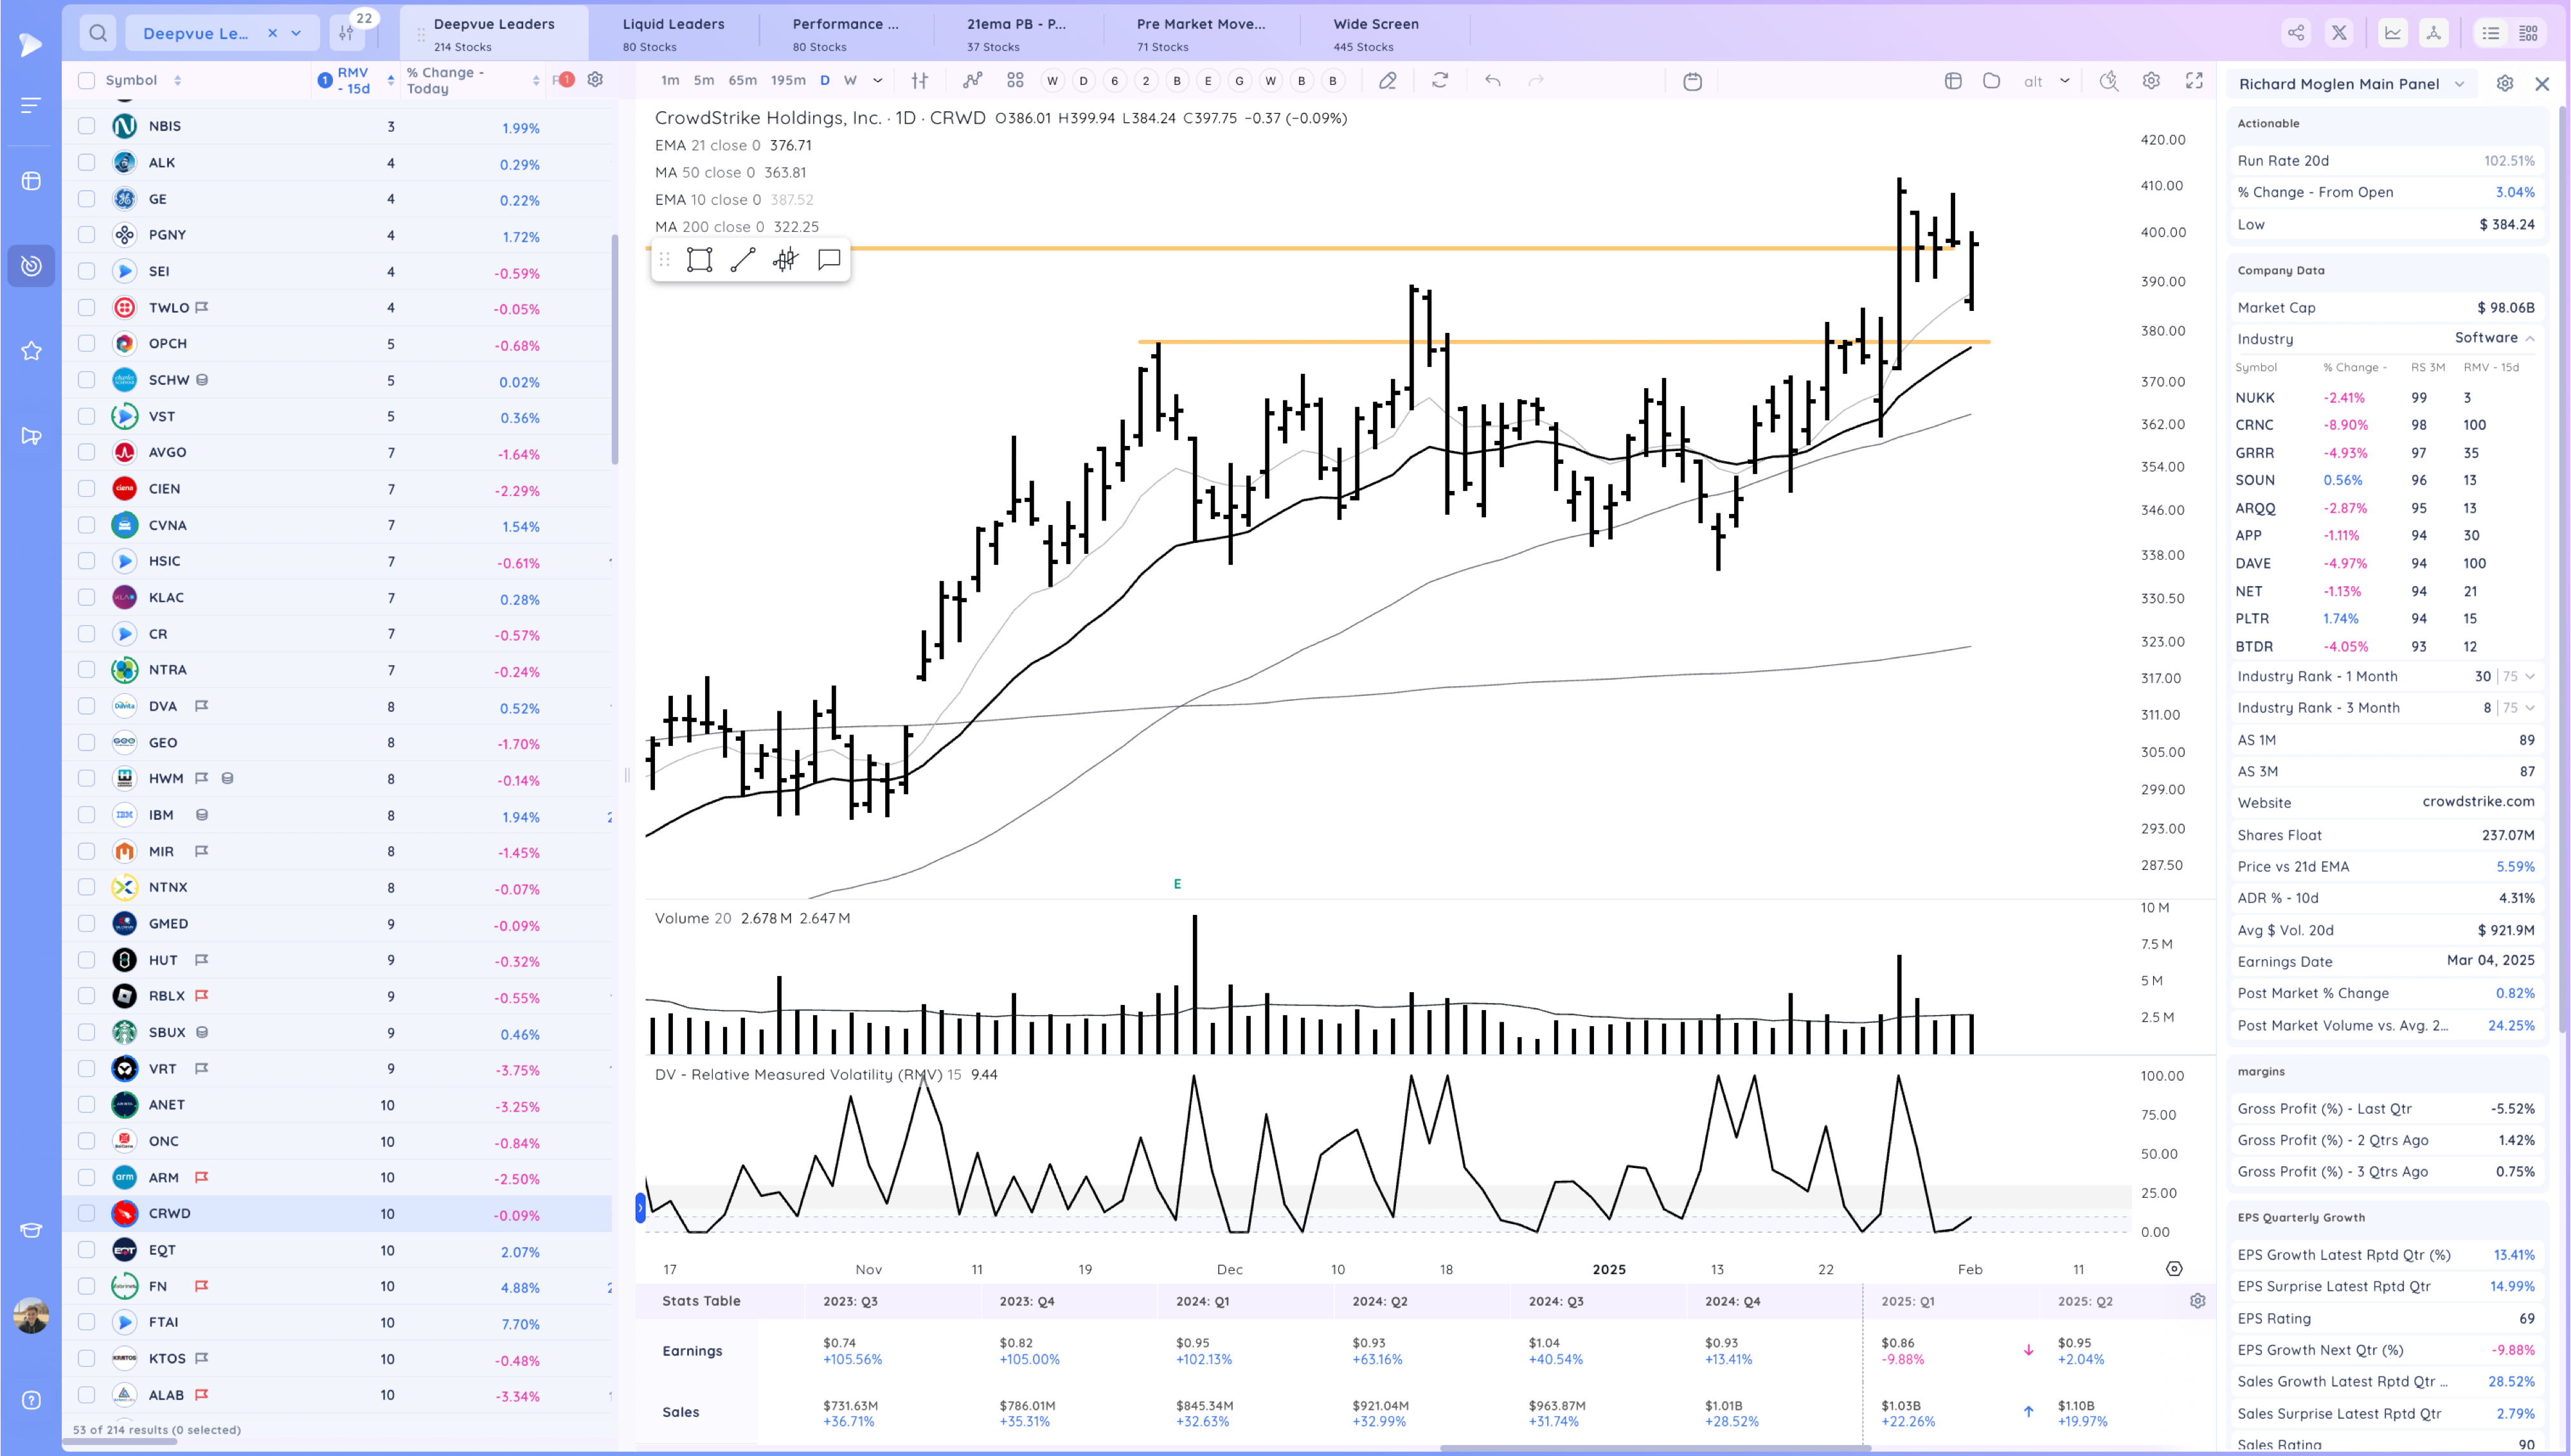Select the rectangle drawing tool
Viewport: 2571px width, 1456px height.
(x=699, y=260)
